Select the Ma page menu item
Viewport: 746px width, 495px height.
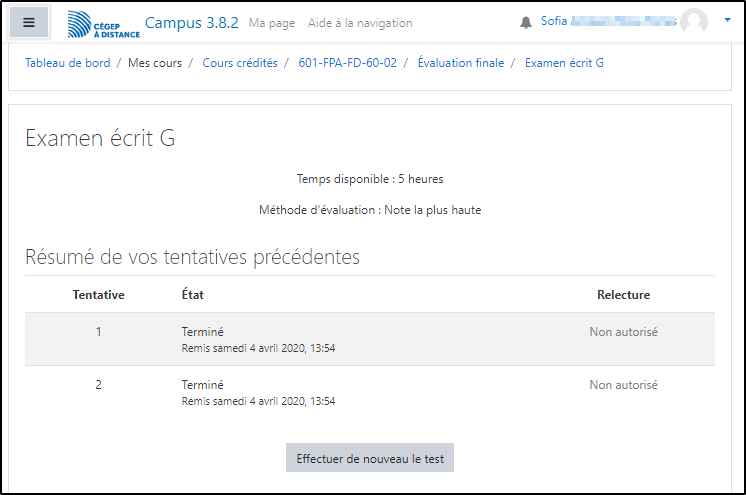coord(271,23)
